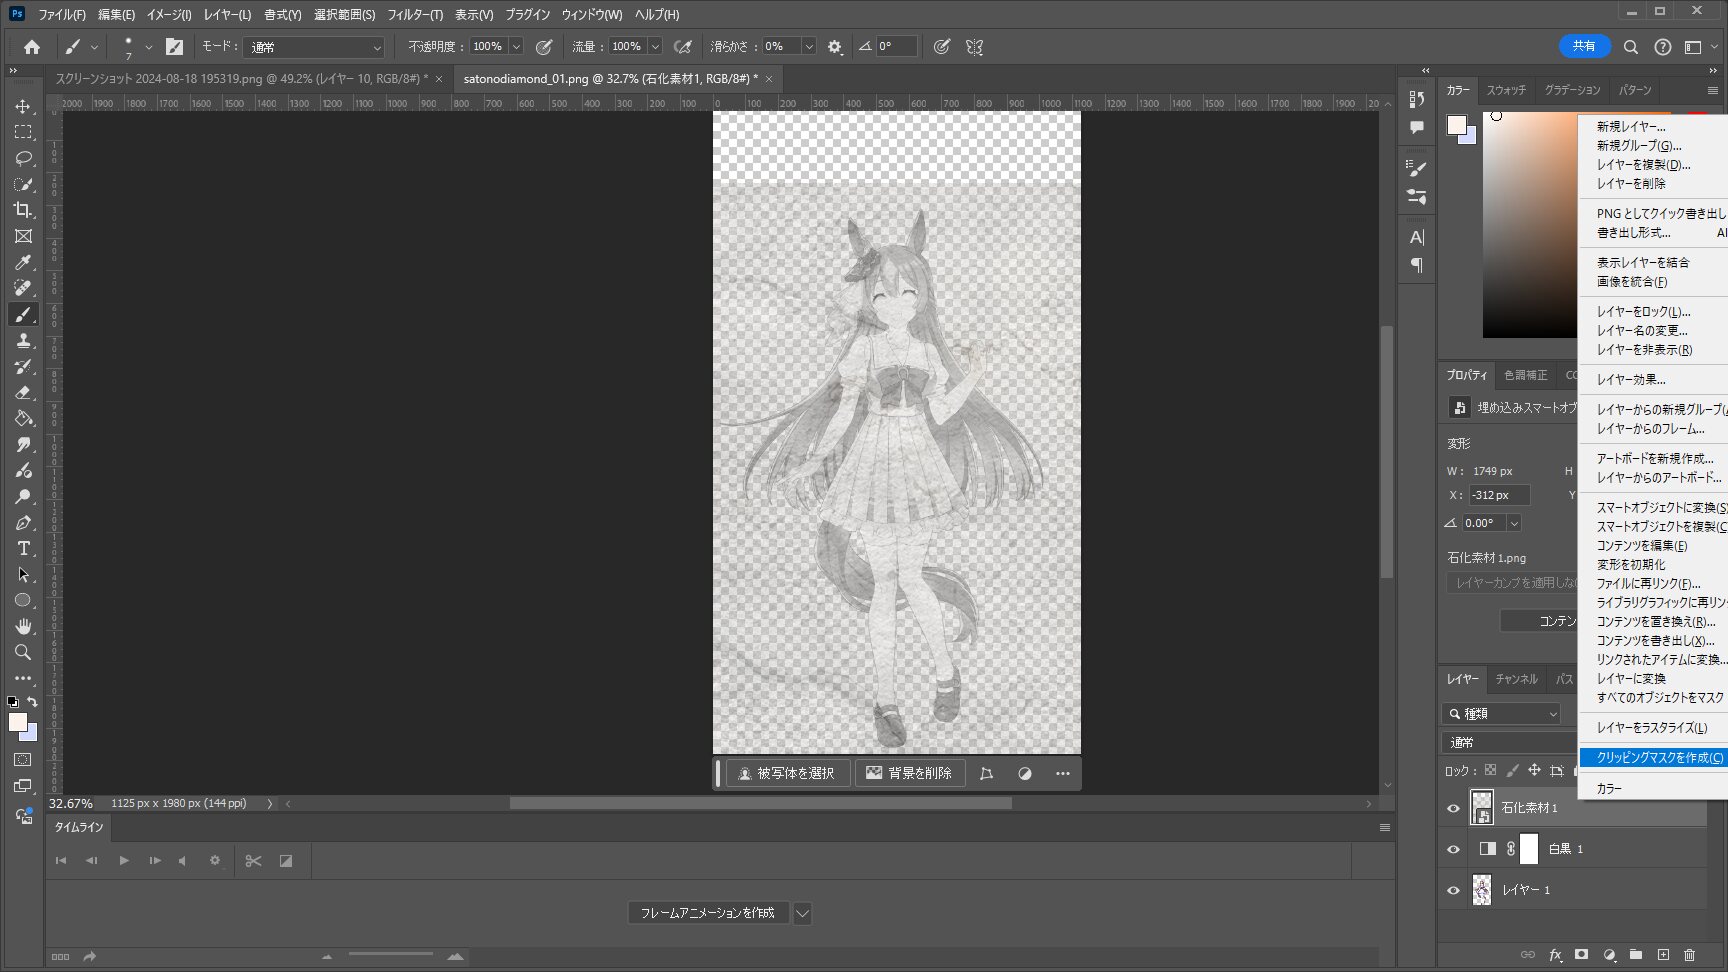Image resolution: width=1728 pixels, height=972 pixels.
Task: Open the search icon at top right
Action: pyautogui.click(x=1630, y=47)
